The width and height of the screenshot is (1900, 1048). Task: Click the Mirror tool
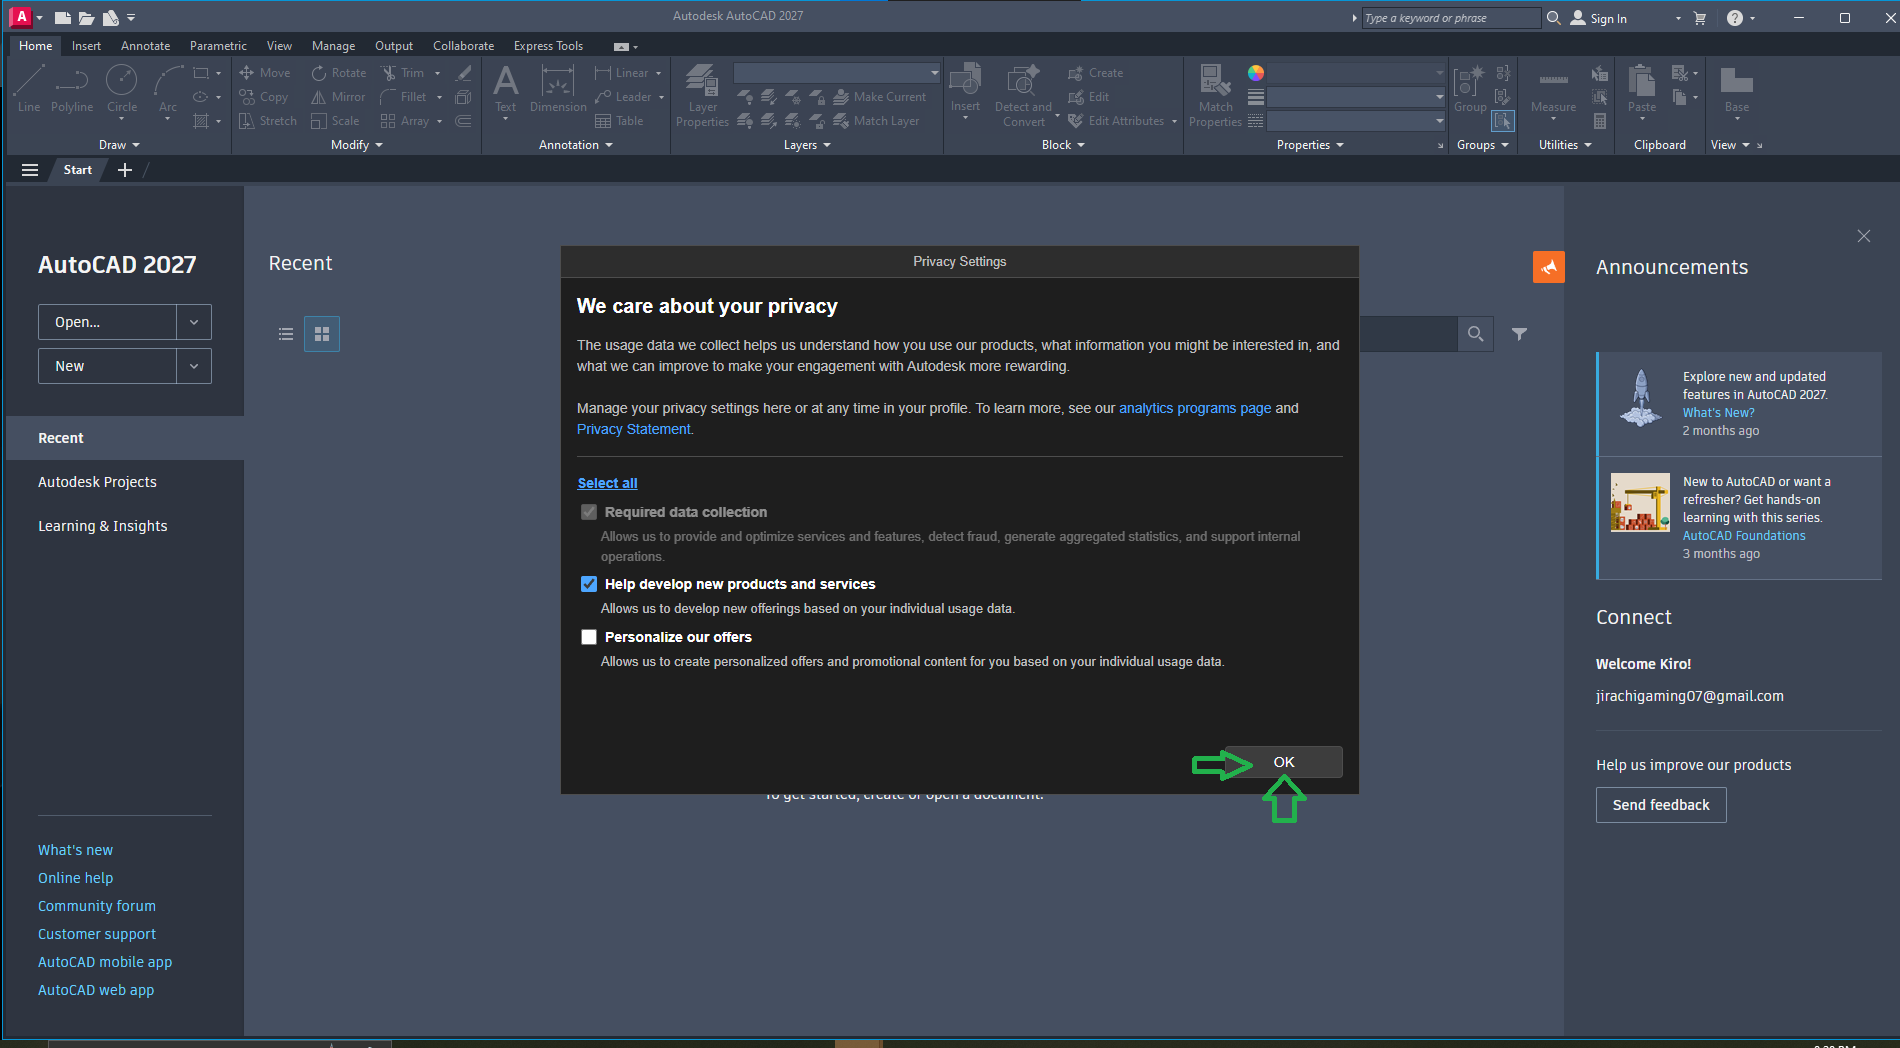click(338, 97)
